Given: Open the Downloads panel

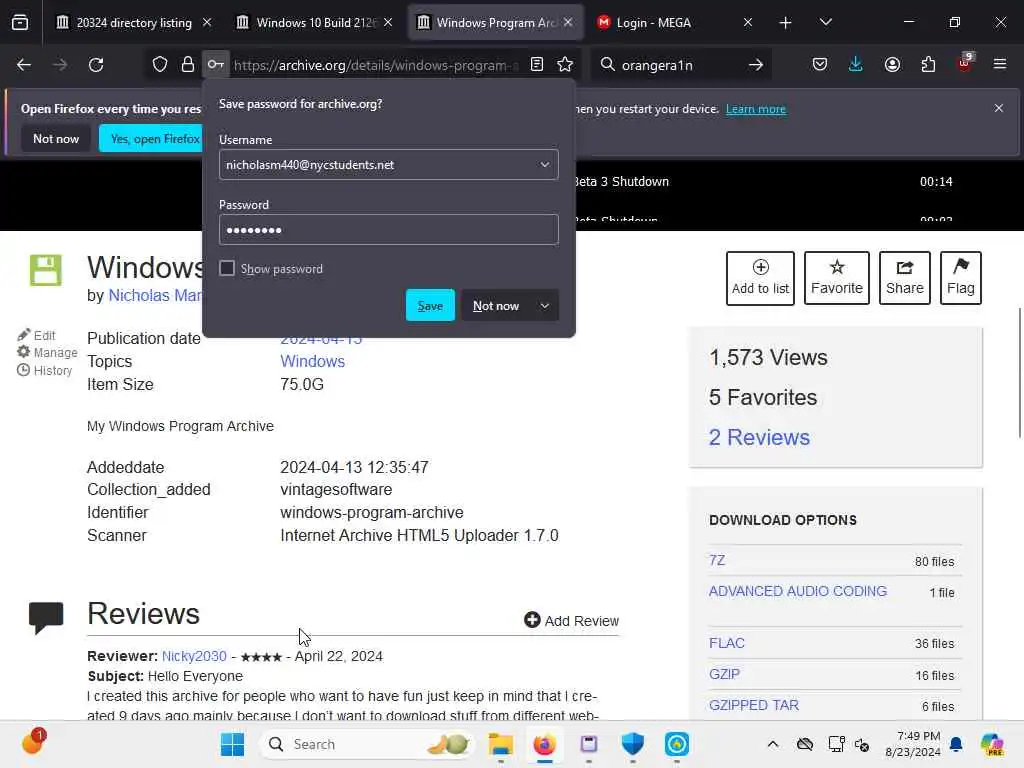Looking at the screenshot, I should [x=856, y=65].
